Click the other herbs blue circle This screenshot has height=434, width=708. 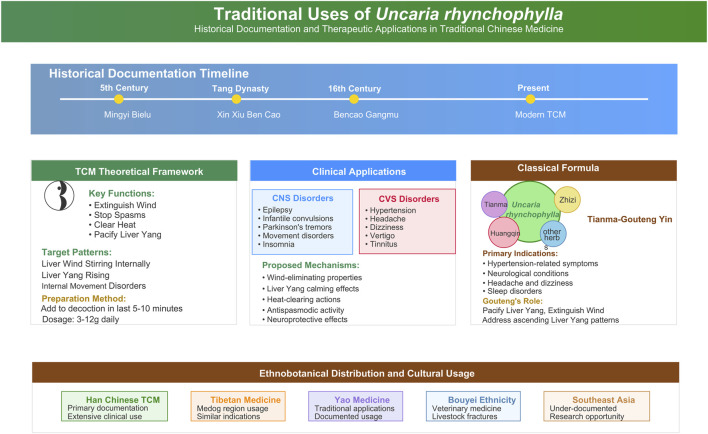click(x=552, y=234)
